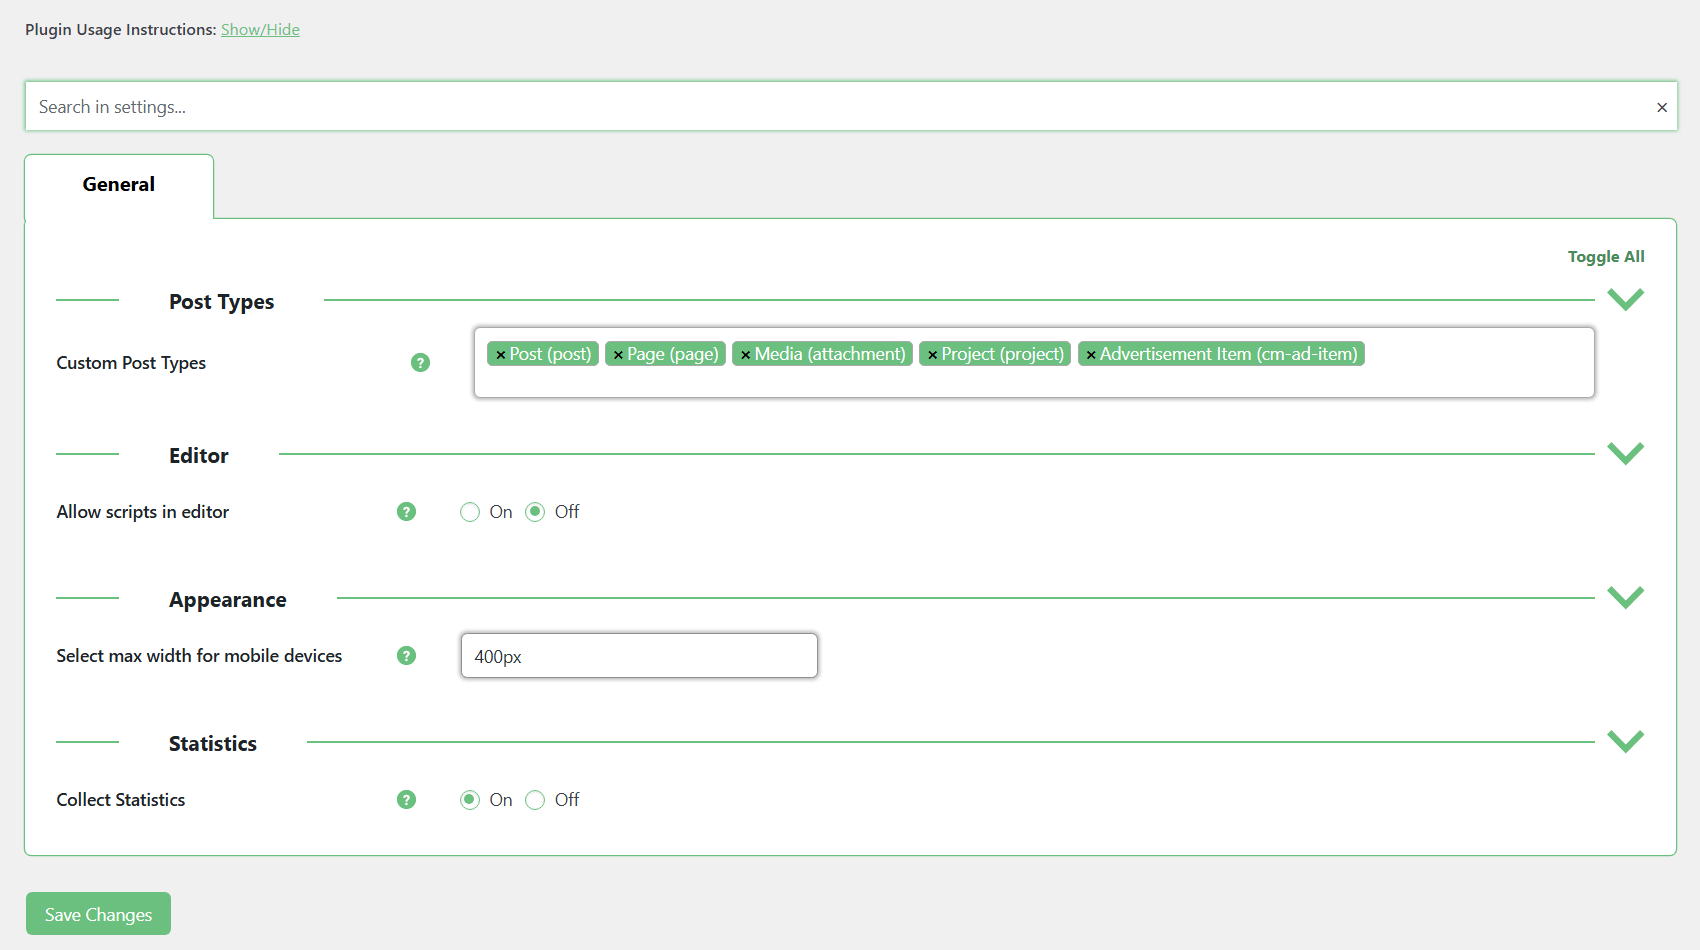Collapse the Statistics section chevron
1700x950 pixels.
pyautogui.click(x=1625, y=741)
